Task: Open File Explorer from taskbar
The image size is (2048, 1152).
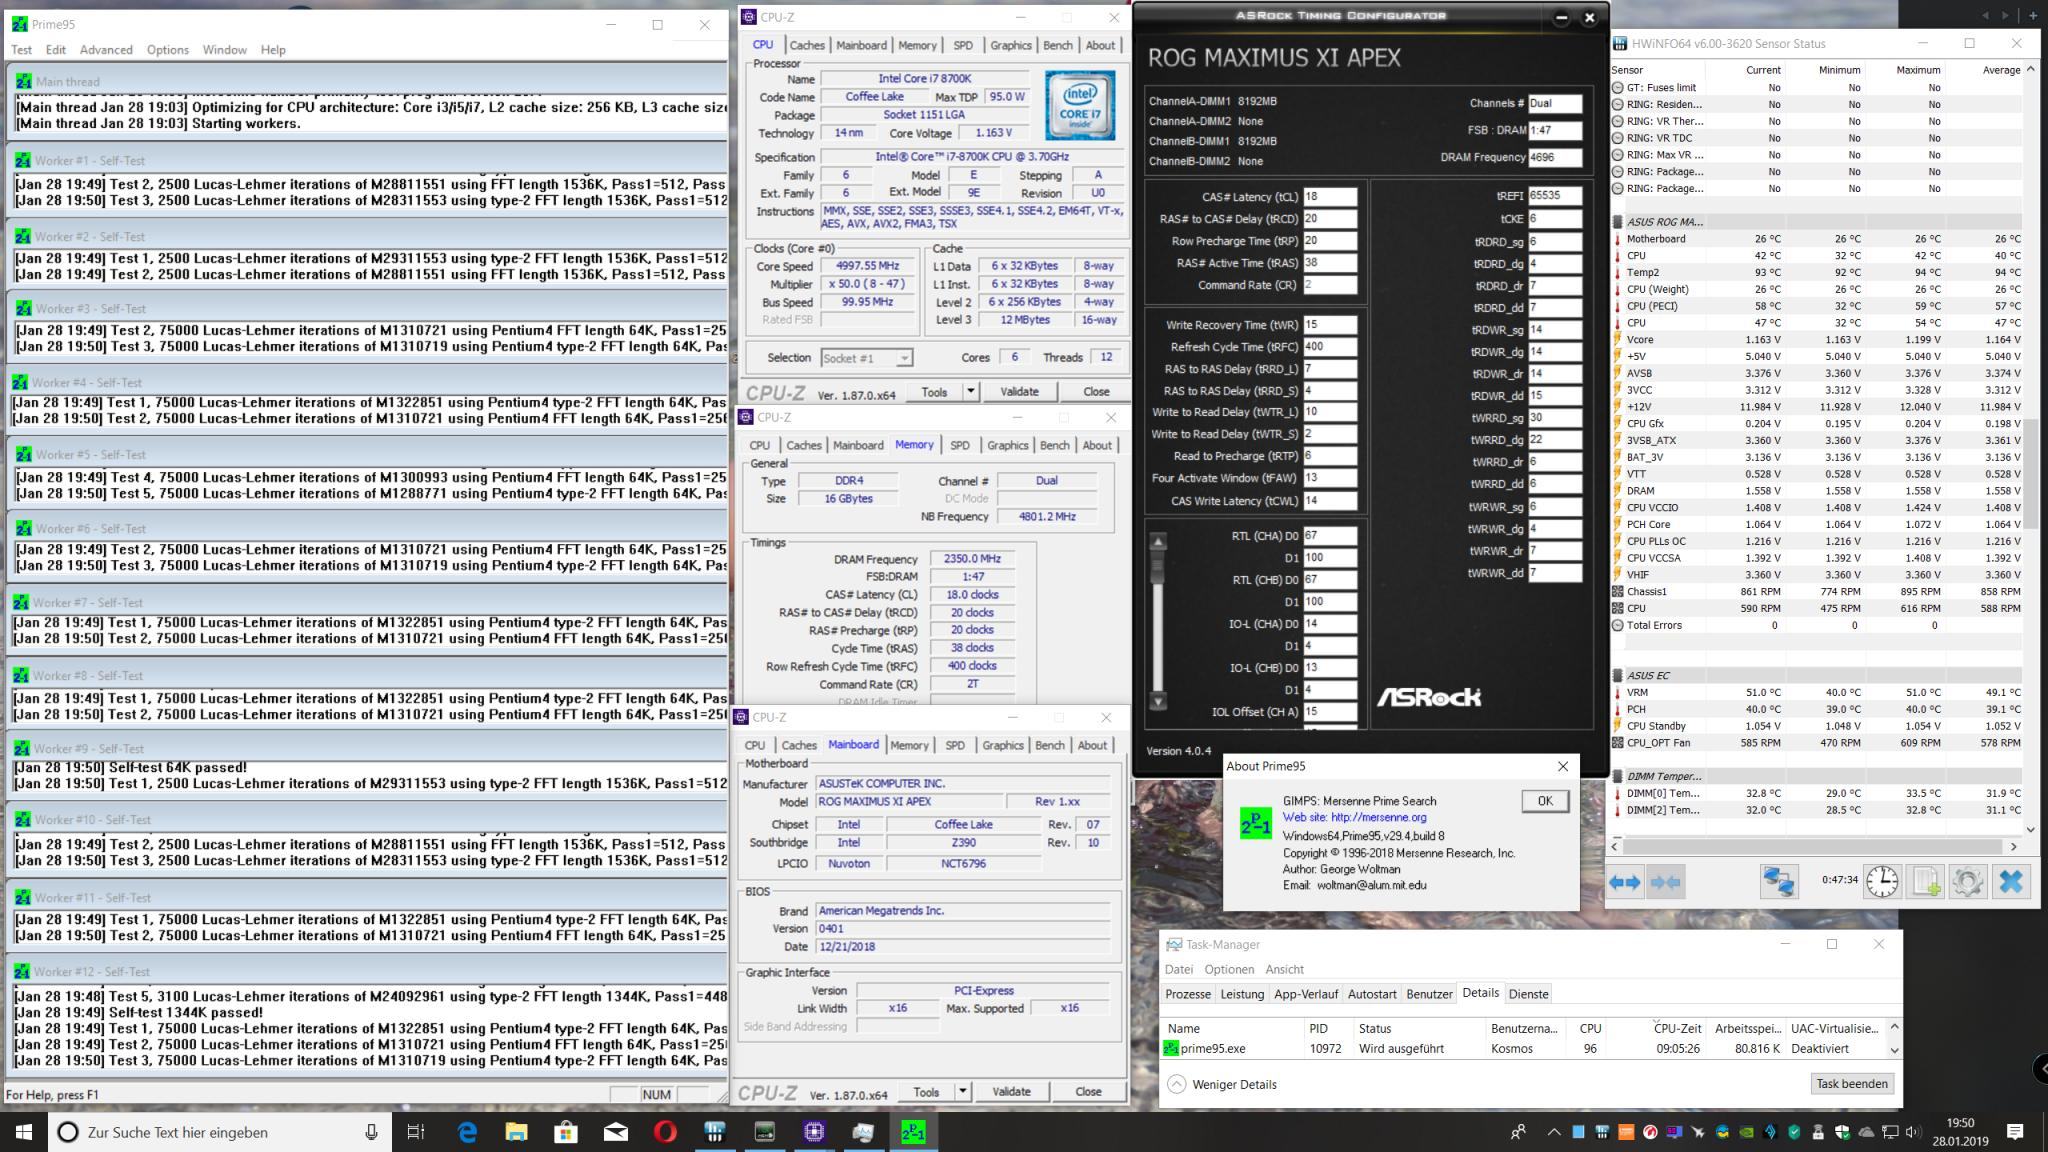Action: pos(516,1132)
